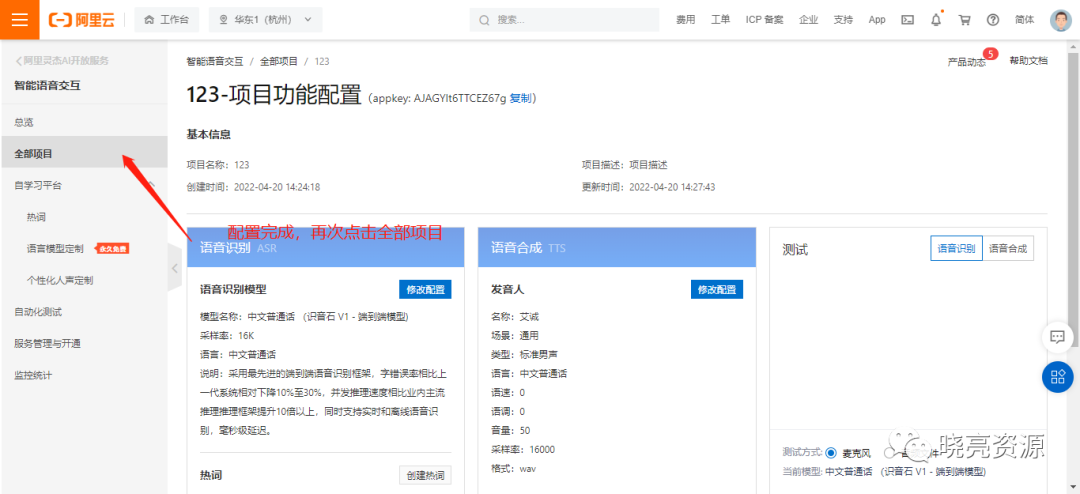Open the 工作台 workbench
Image resolution: width=1080 pixels, height=494 pixels.
coord(165,20)
